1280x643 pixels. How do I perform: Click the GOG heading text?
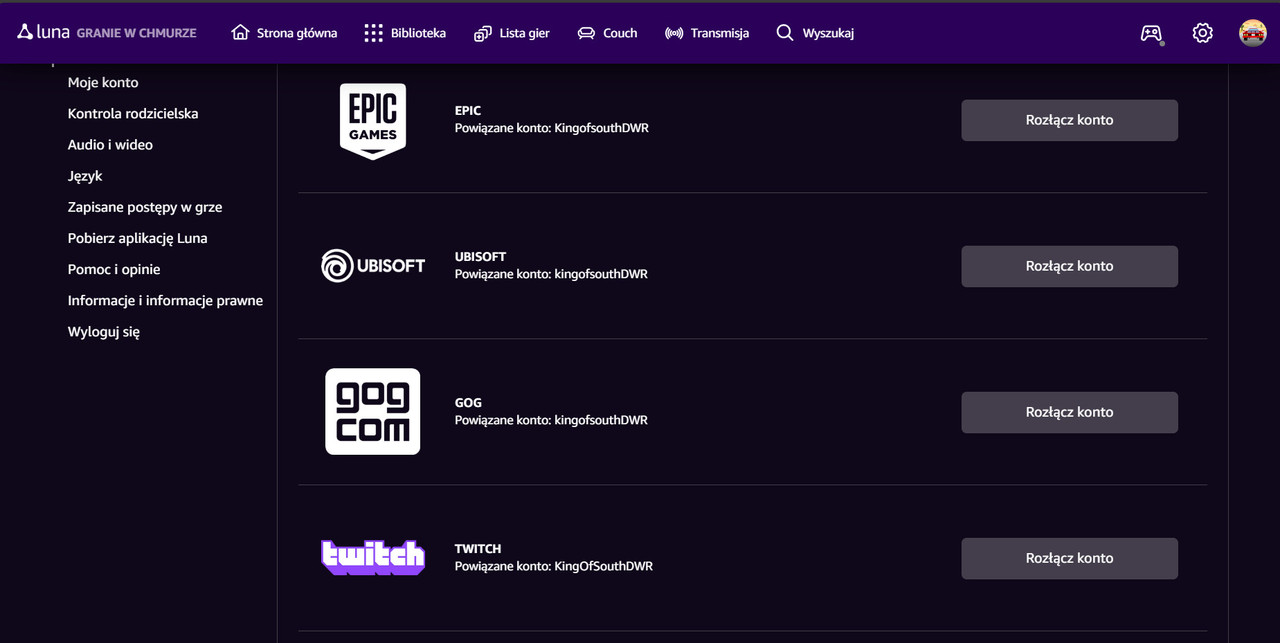468,402
